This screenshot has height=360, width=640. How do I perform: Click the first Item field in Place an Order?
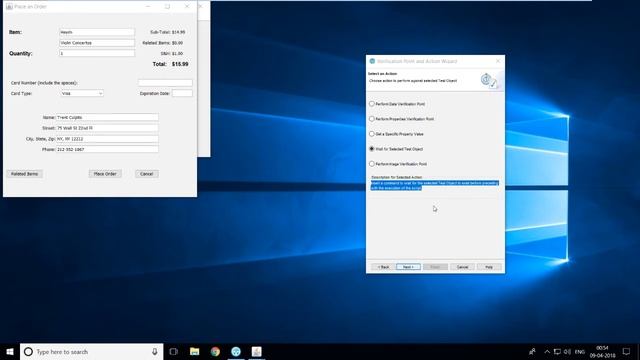[x=97, y=32]
